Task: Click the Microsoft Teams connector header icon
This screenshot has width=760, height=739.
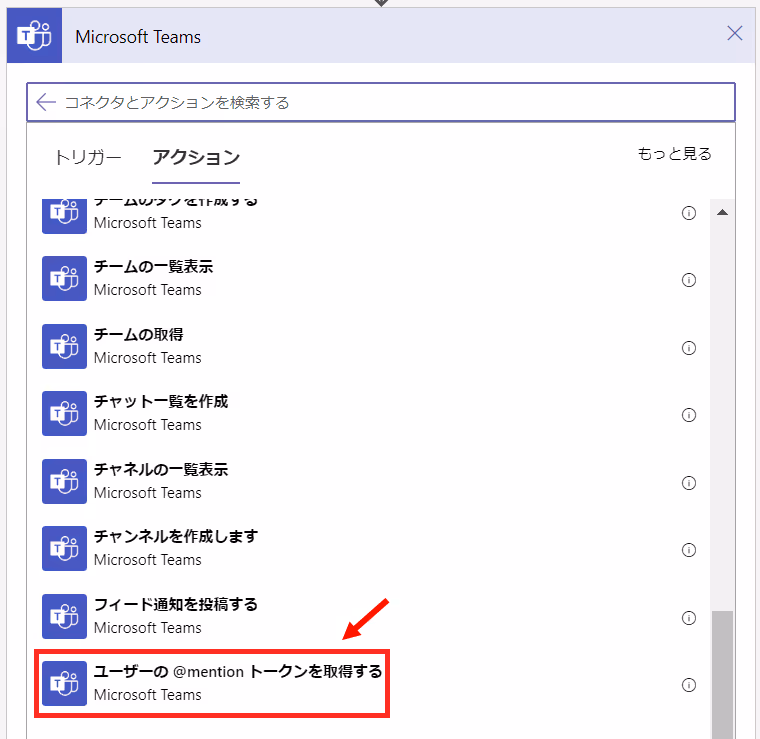Action: [x=34, y=35]
